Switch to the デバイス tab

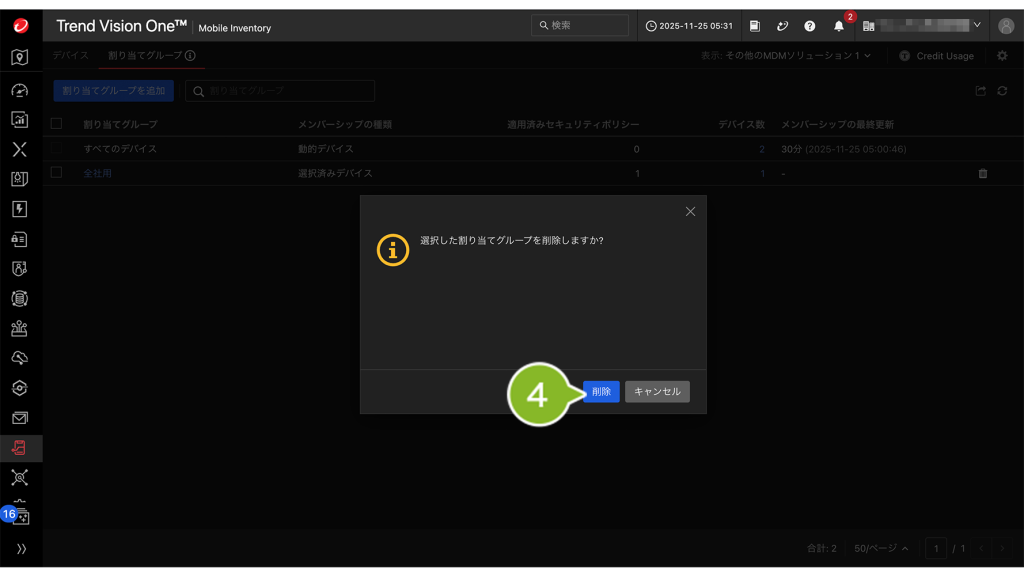tap(71, 56)
